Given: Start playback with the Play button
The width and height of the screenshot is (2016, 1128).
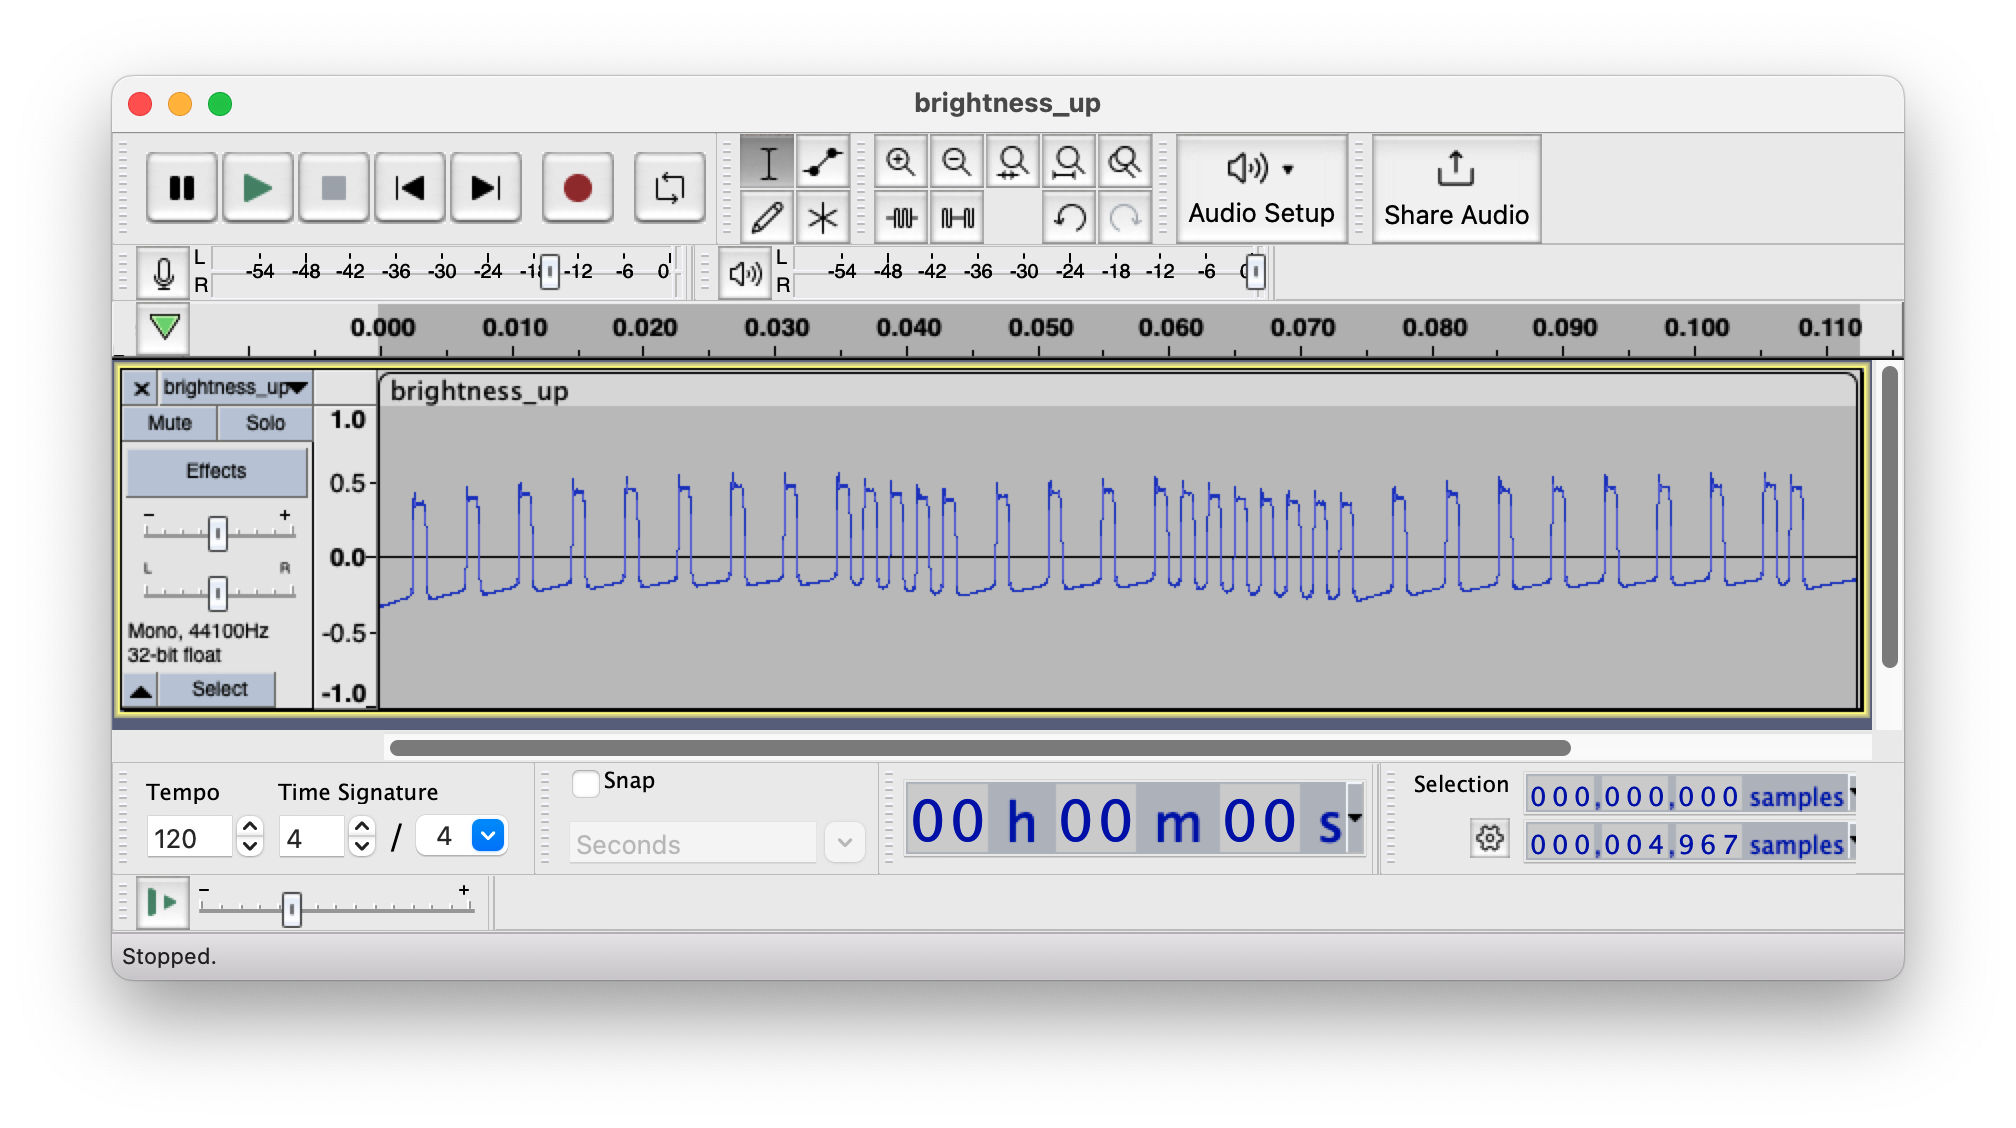Looking at the screenshot, I should coord(257,188).
